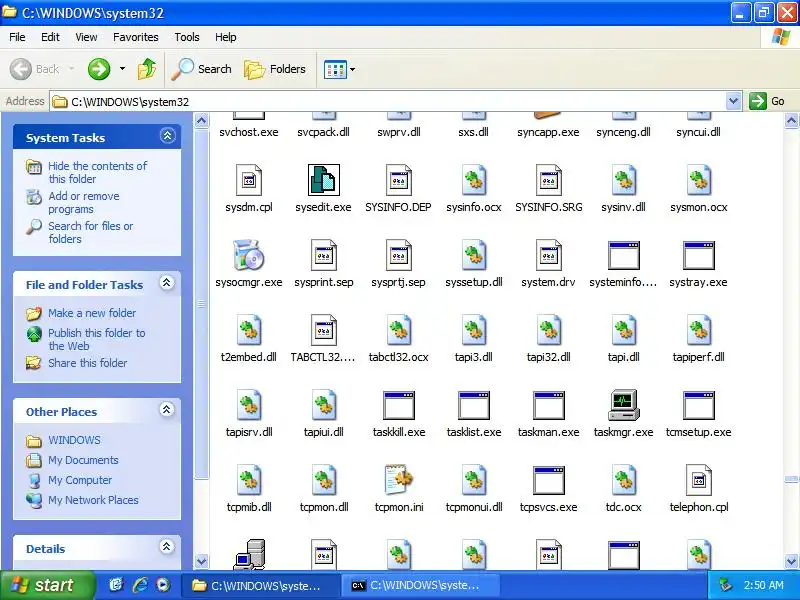
Task: Click the sysprint.sep file icon
Action: [x=323, y=255]
